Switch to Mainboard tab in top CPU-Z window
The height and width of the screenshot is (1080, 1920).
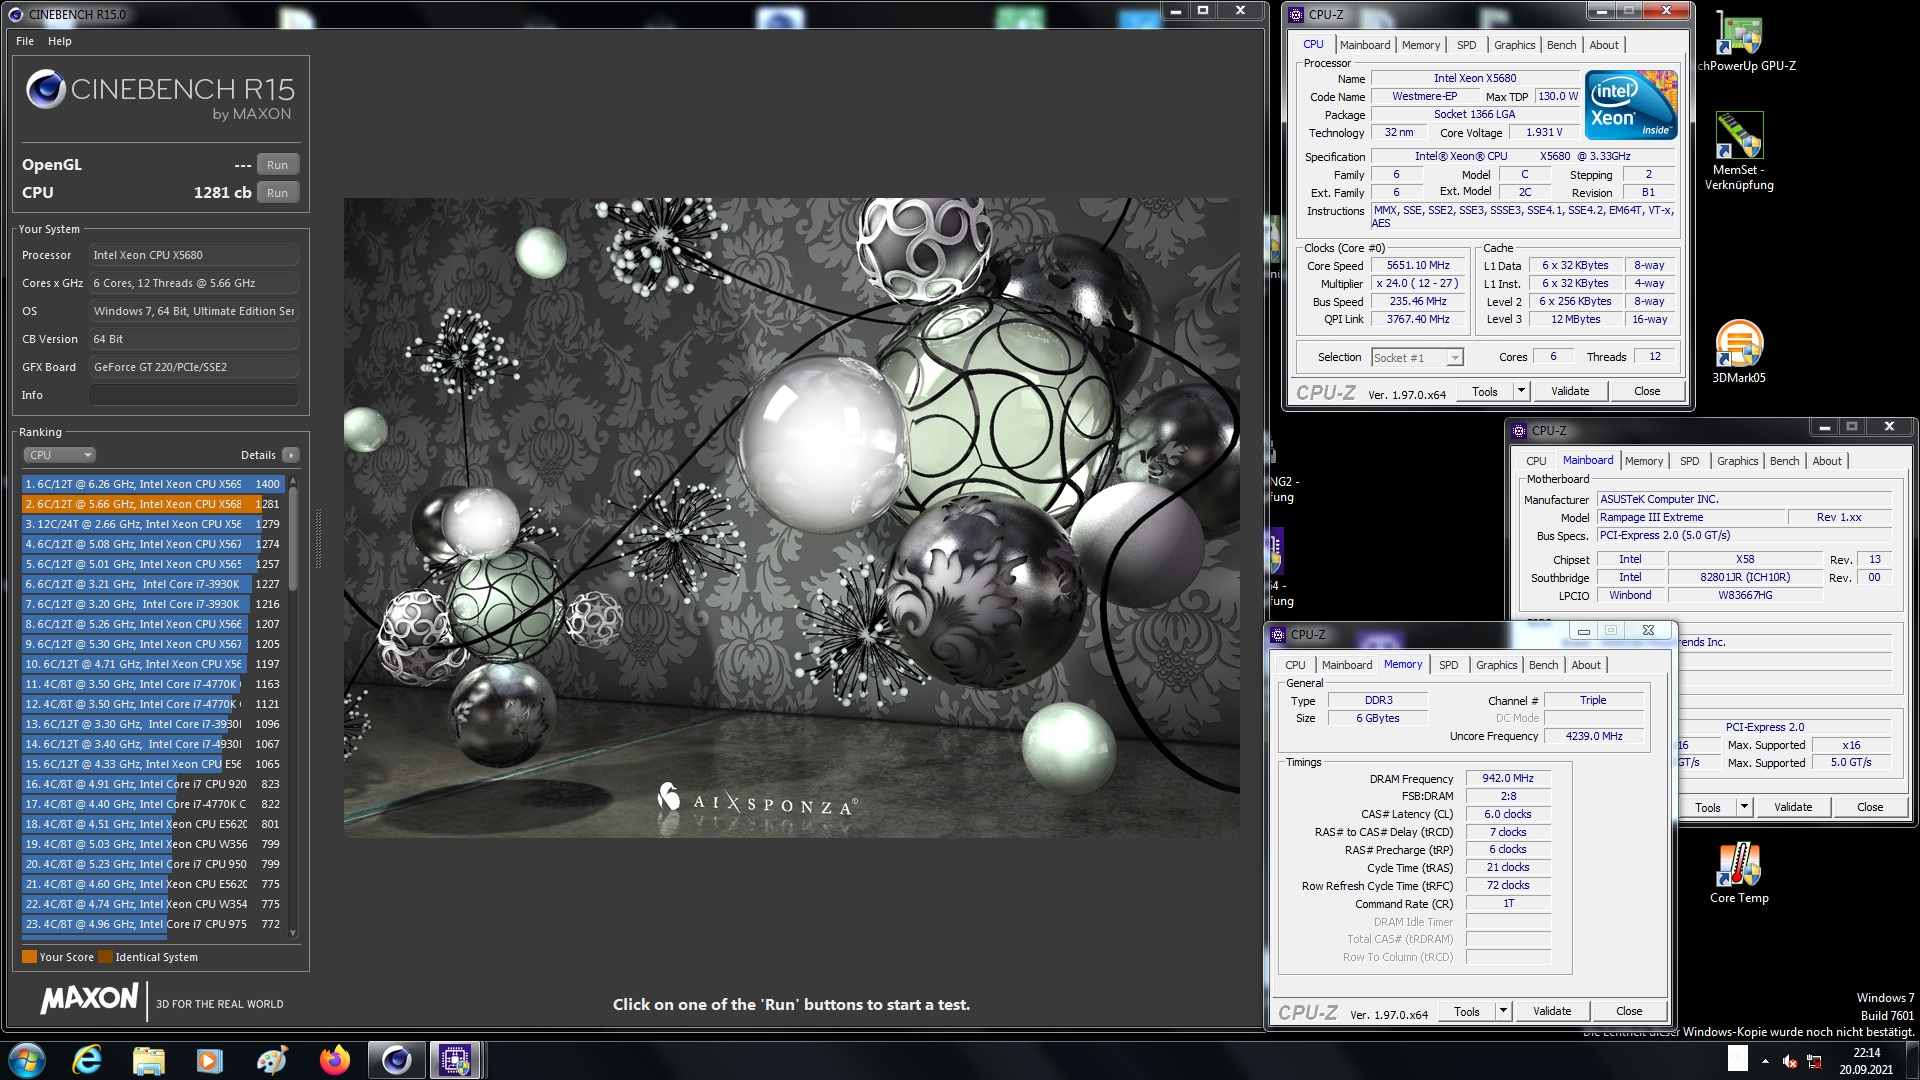tap(1365, 45)
